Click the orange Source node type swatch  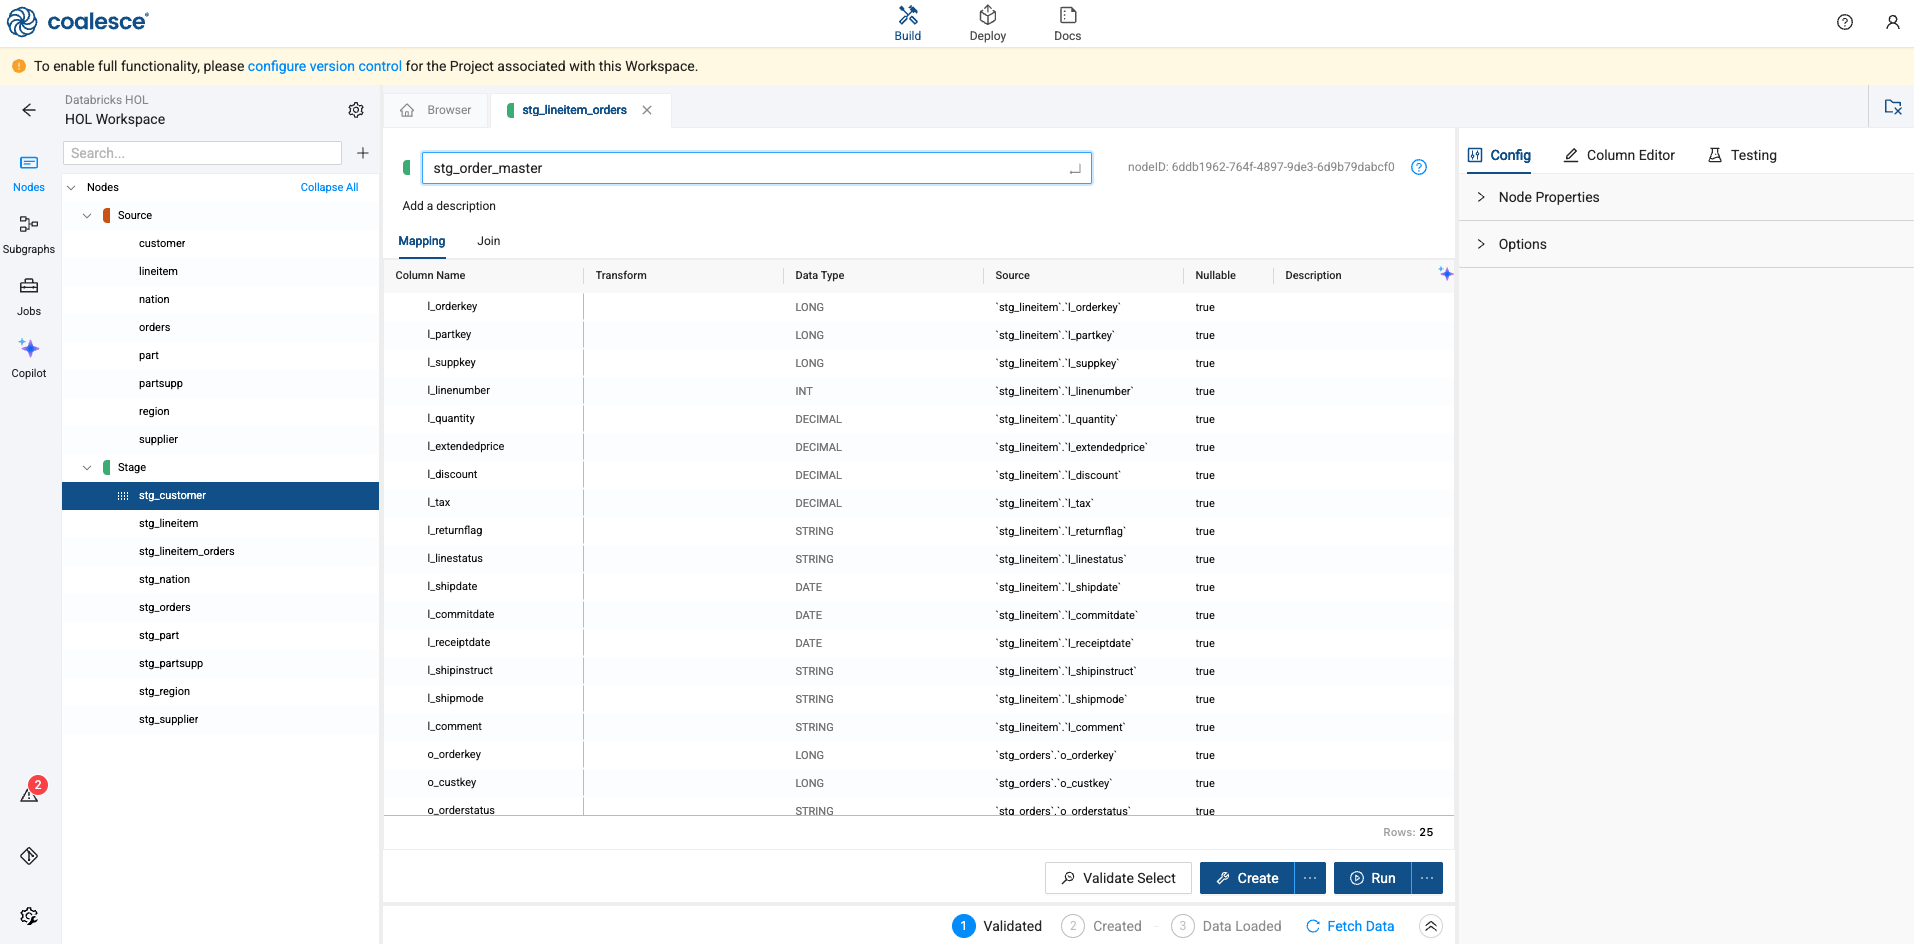(106, 215)
